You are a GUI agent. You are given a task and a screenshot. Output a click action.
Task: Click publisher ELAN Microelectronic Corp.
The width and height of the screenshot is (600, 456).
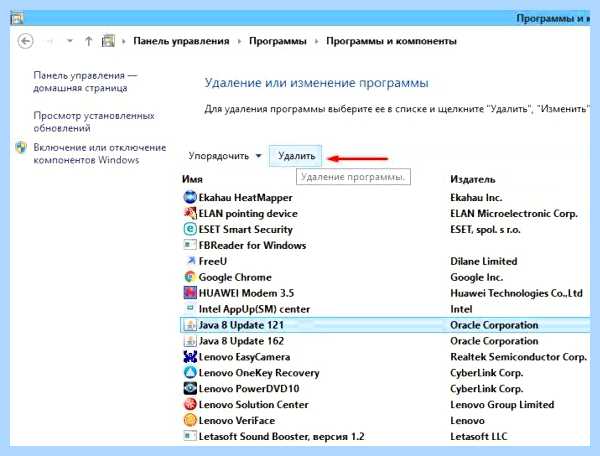pyautogui.click(x=514, y=213)
